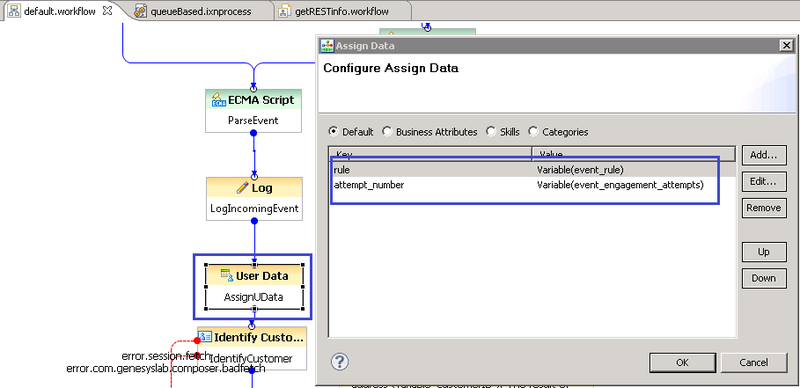Screen dimensions: 800x388
Task: Select the attempt_number key row
Action: [369, 185]
